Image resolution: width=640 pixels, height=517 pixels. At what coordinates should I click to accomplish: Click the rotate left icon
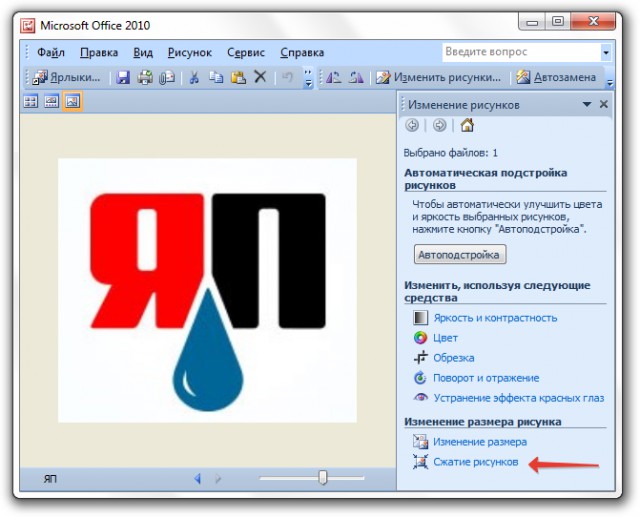pyautogui.click(x=333, y=77)
